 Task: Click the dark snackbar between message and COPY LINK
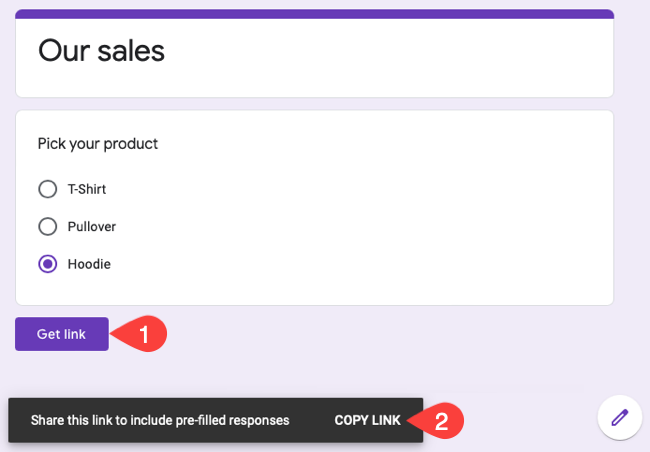click(312, 420)
